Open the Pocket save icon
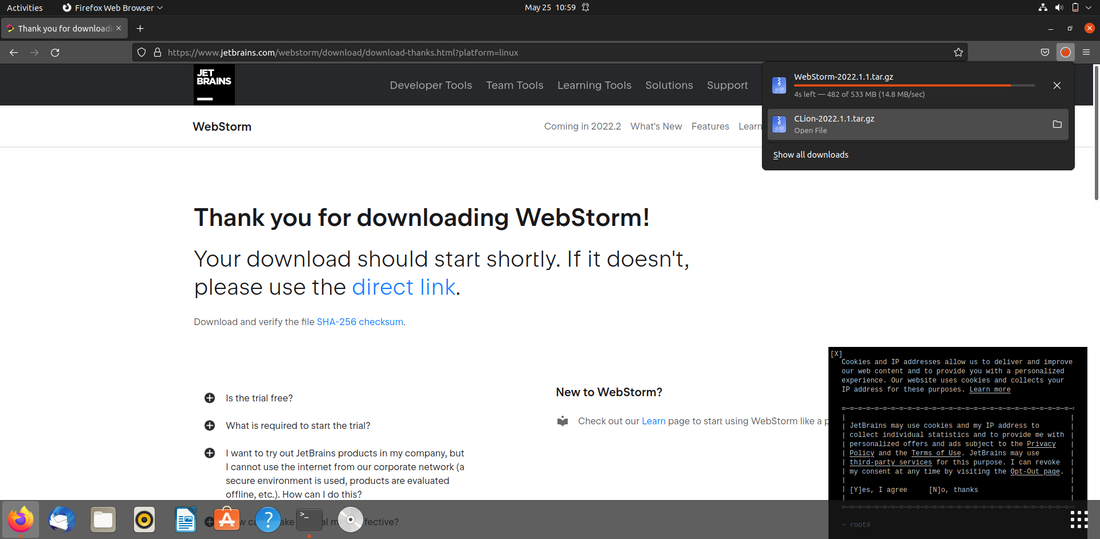 1045,53
